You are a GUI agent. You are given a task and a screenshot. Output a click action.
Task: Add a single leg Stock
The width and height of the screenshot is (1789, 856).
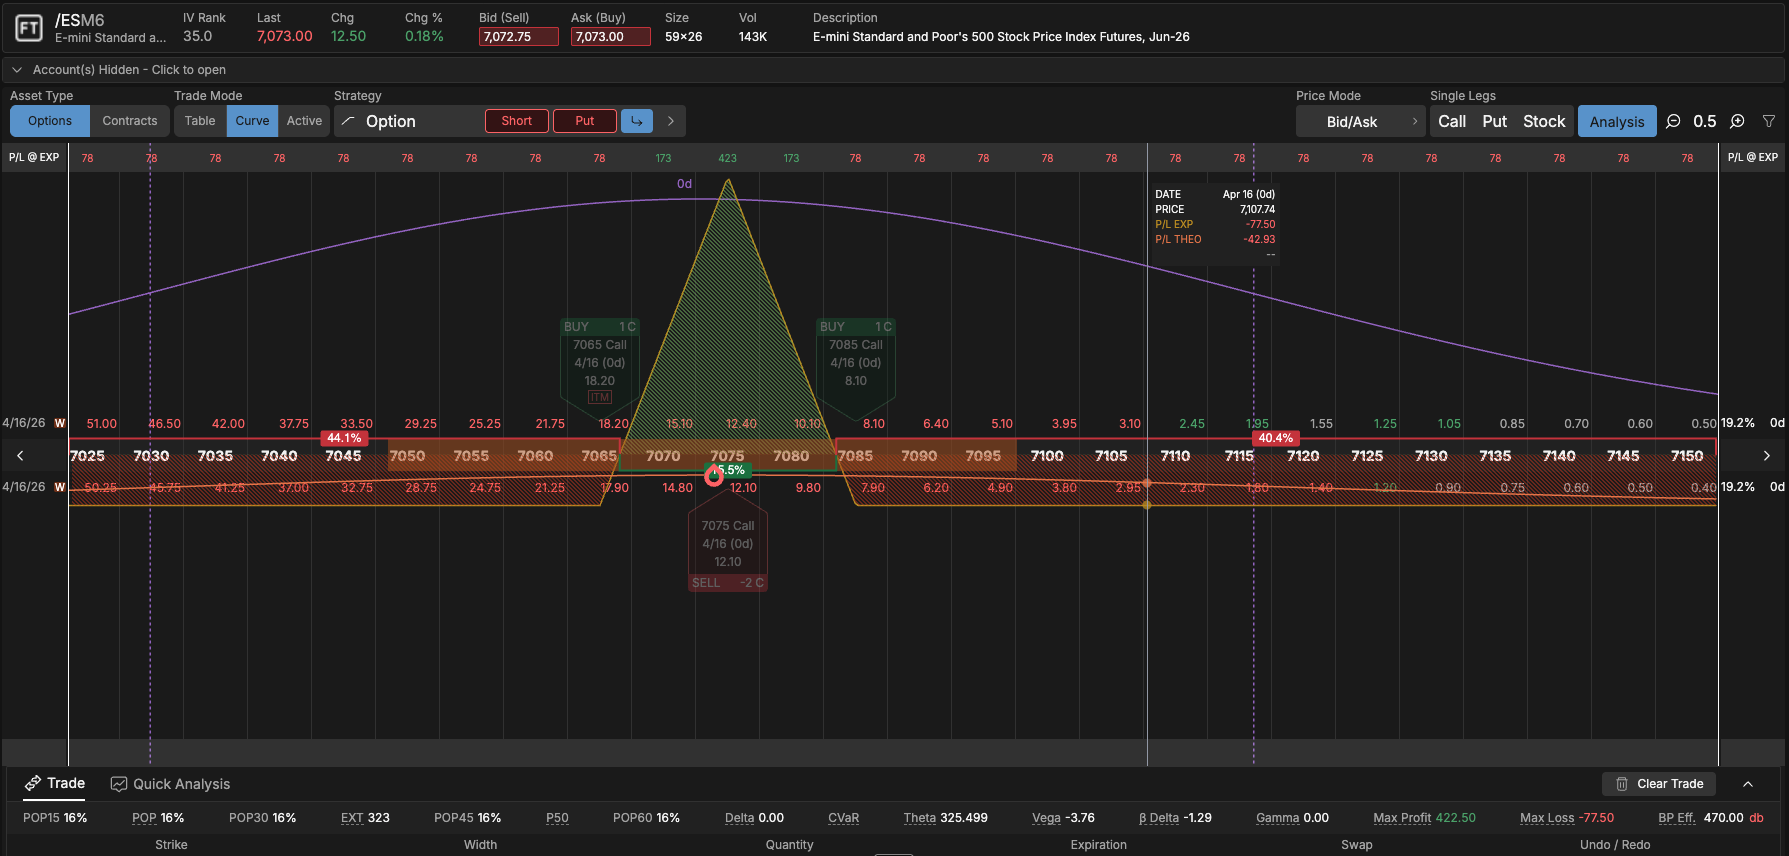(1544, 121)
